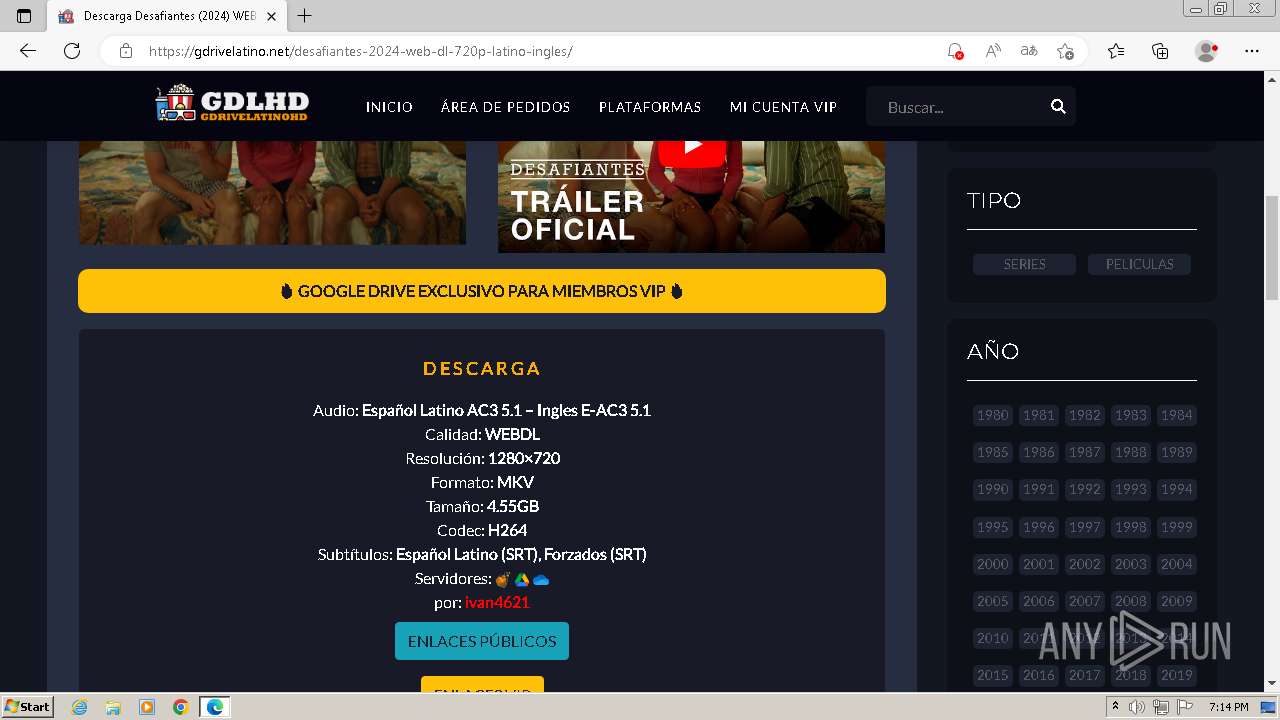
Task: Go to the INICIO menu item
Action: pyautogui.click(x=389, y=107)
